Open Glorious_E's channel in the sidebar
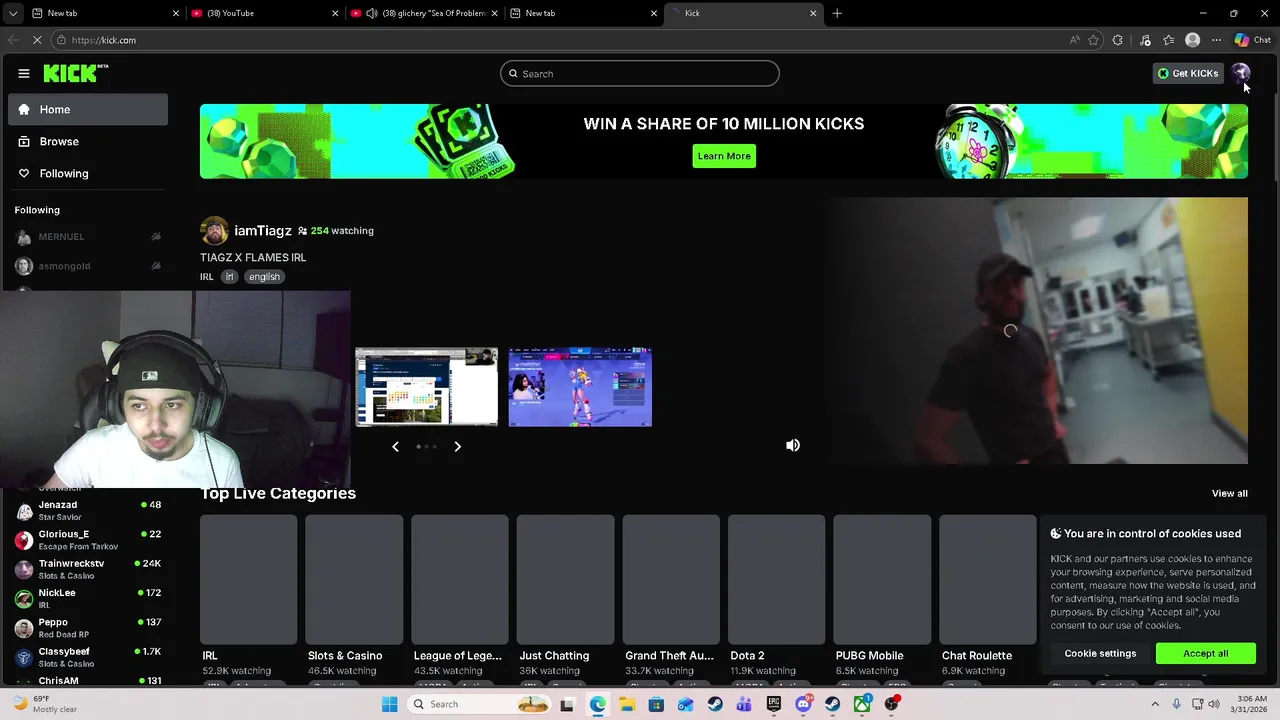Image resolution: width=1280 pixels, height=720 pixels. (88, 540)
